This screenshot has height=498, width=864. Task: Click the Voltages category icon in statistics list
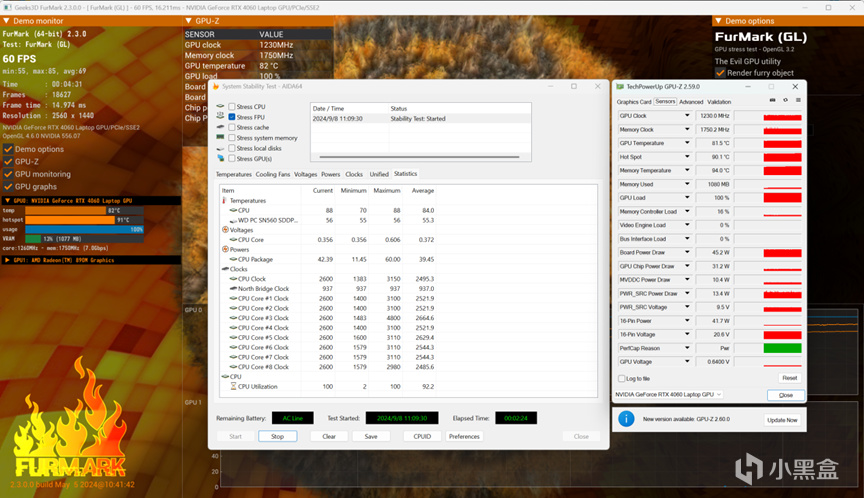coord(225,230)
